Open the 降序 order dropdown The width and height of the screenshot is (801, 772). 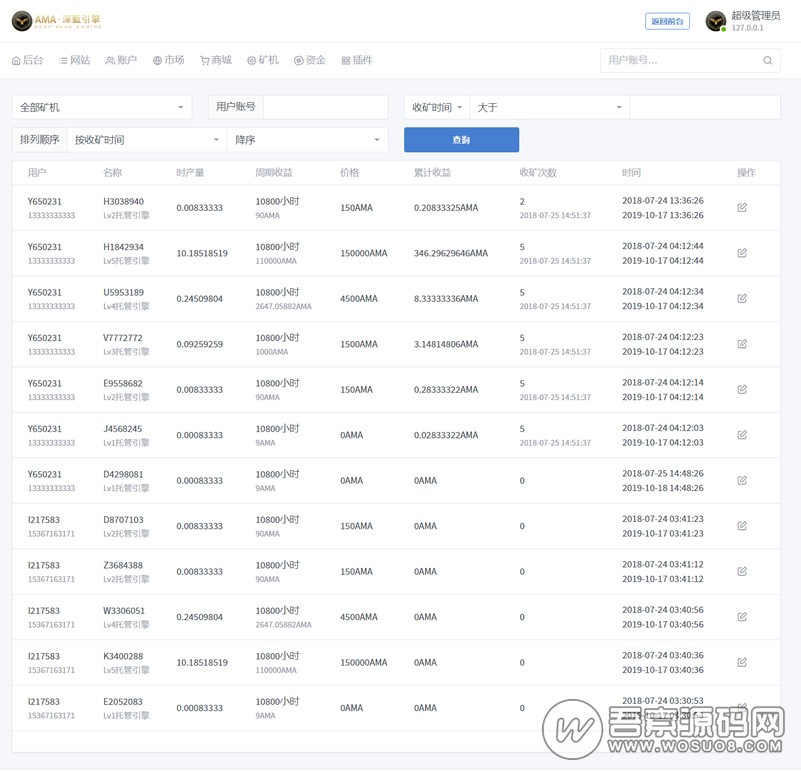tap(310, 140)
